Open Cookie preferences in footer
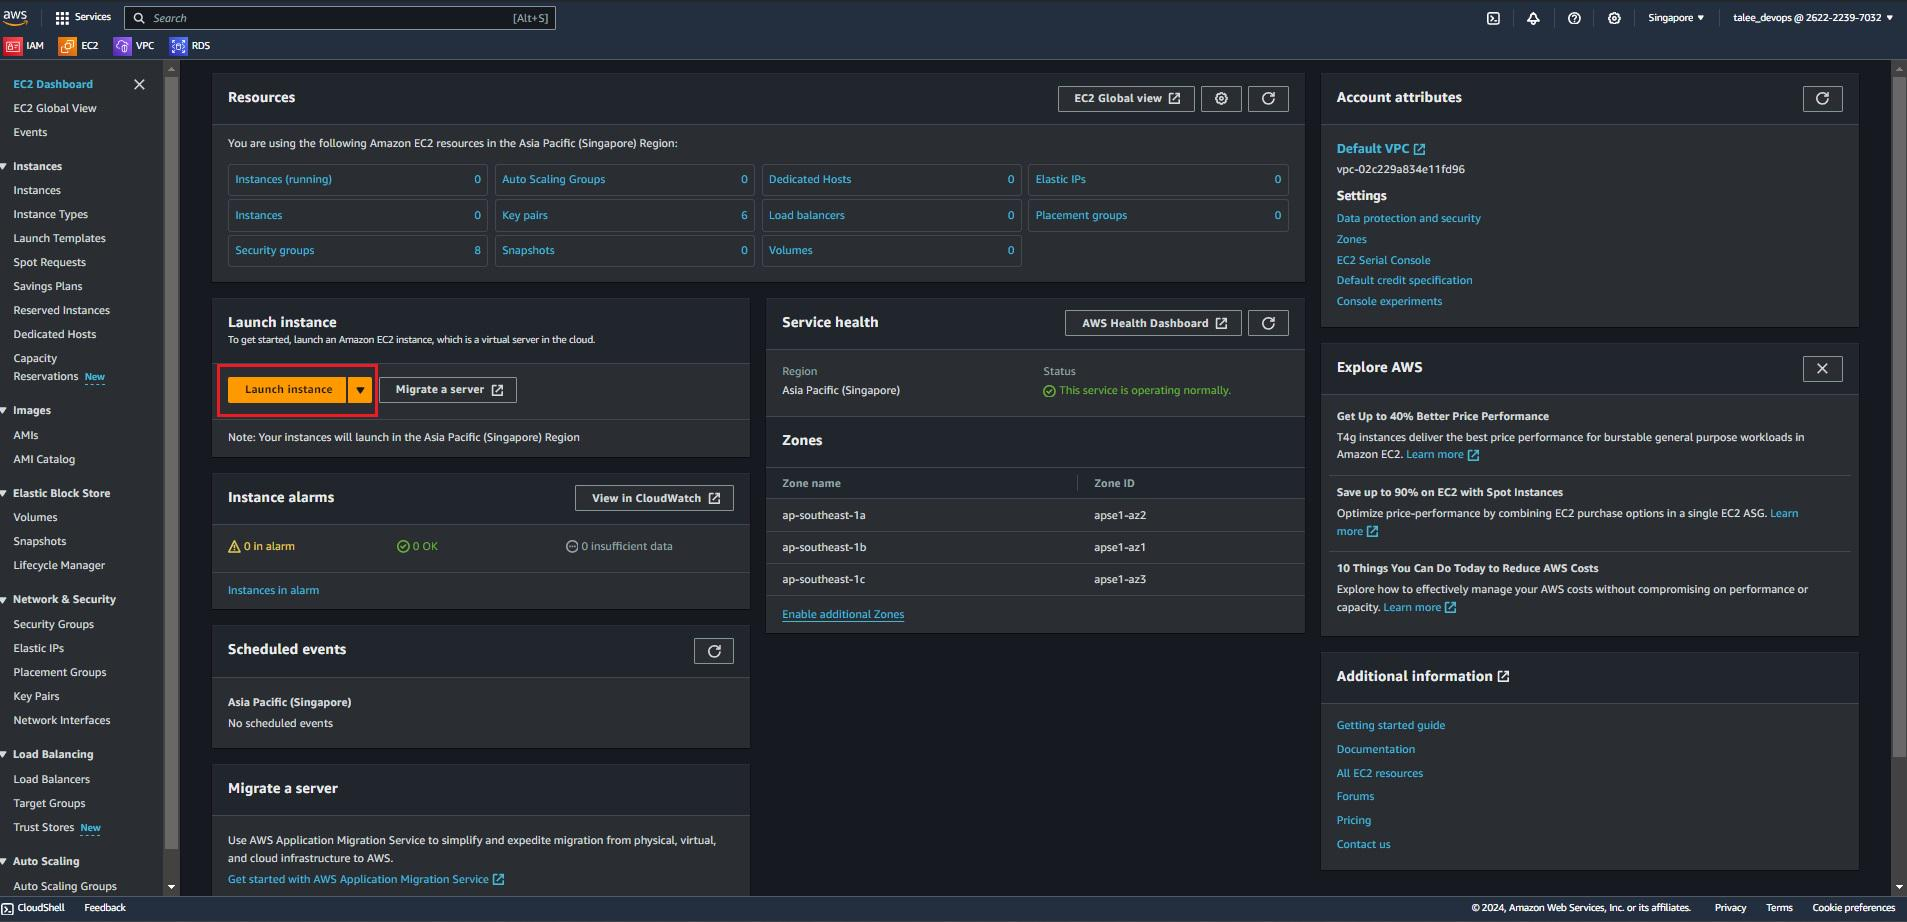Screen dimensions: 1907x922 1853,908
